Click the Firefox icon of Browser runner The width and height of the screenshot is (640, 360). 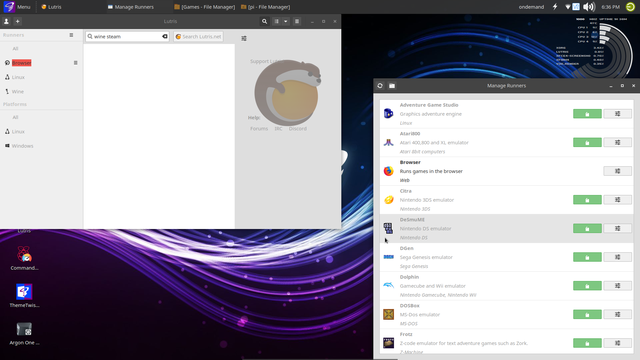point(389,171)
